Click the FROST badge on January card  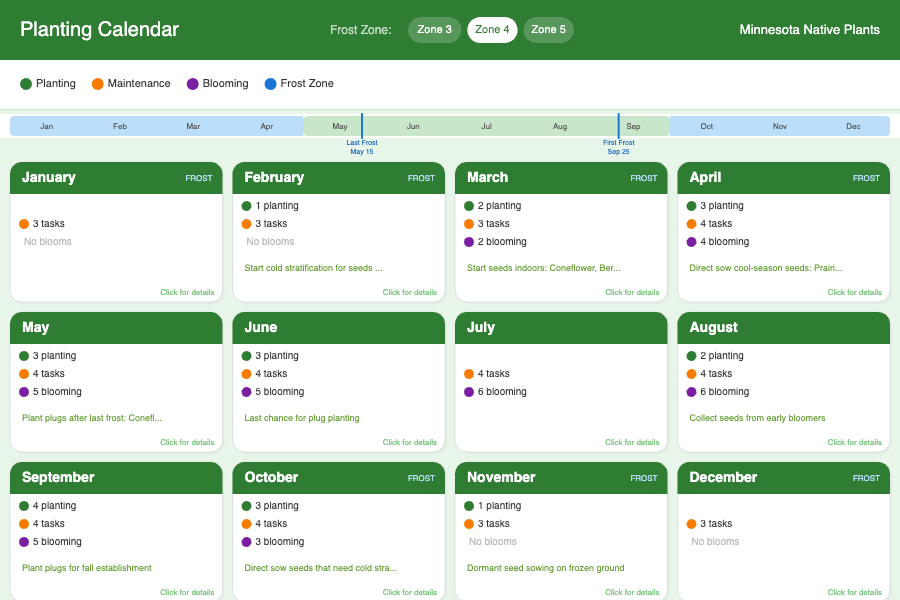pyautogui.click(x=199, y=179)
